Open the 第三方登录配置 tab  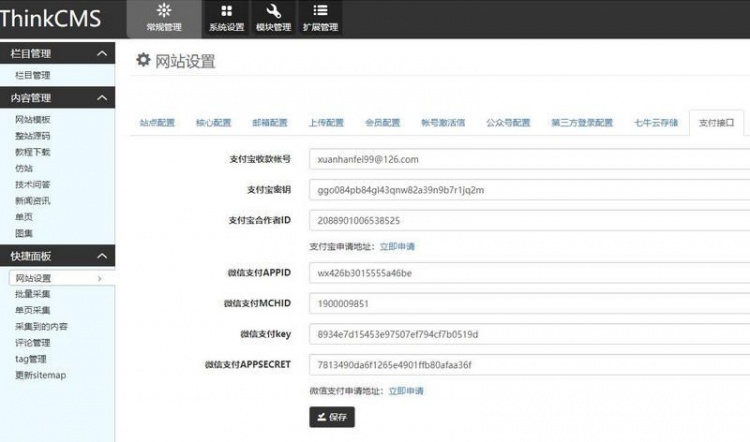click(x=581, y=123)
